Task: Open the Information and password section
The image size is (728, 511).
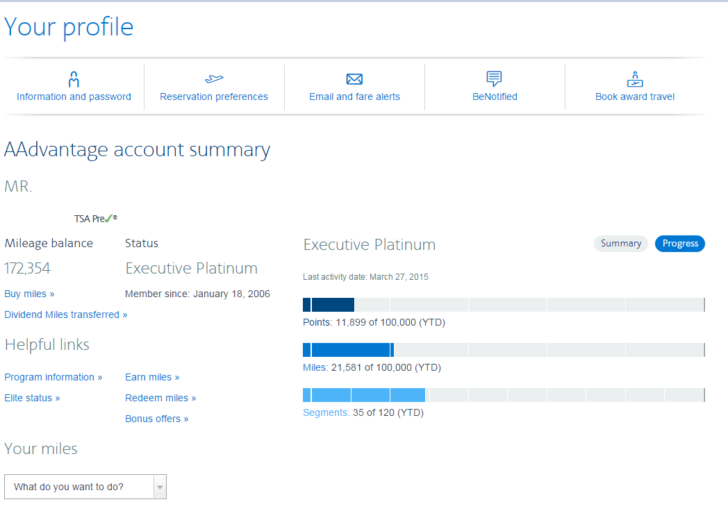Action: [x=74, y=97]
